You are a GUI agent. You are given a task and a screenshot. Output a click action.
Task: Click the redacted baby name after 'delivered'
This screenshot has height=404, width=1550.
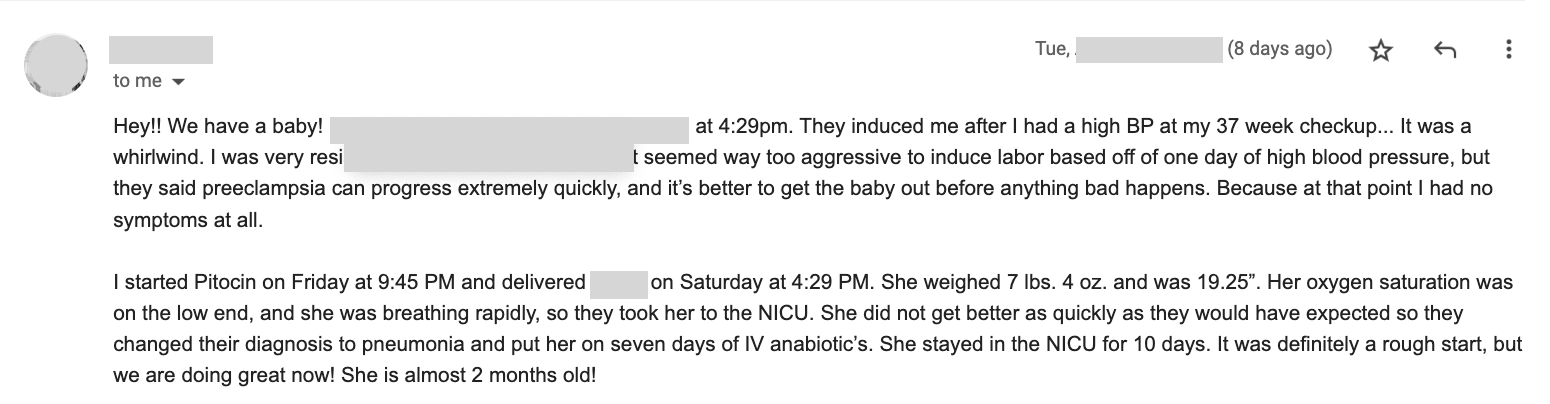pos(619,283)
